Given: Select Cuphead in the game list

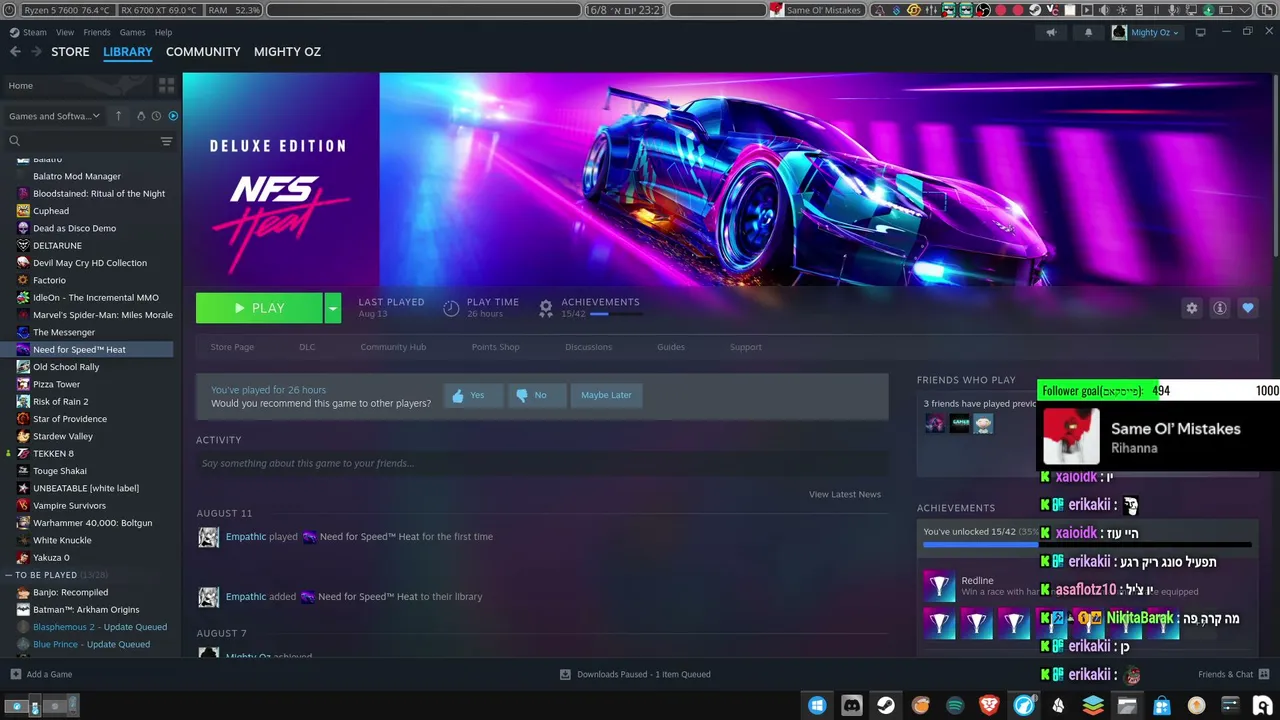Looking at the screenshot, I should (x=51, y=211).
